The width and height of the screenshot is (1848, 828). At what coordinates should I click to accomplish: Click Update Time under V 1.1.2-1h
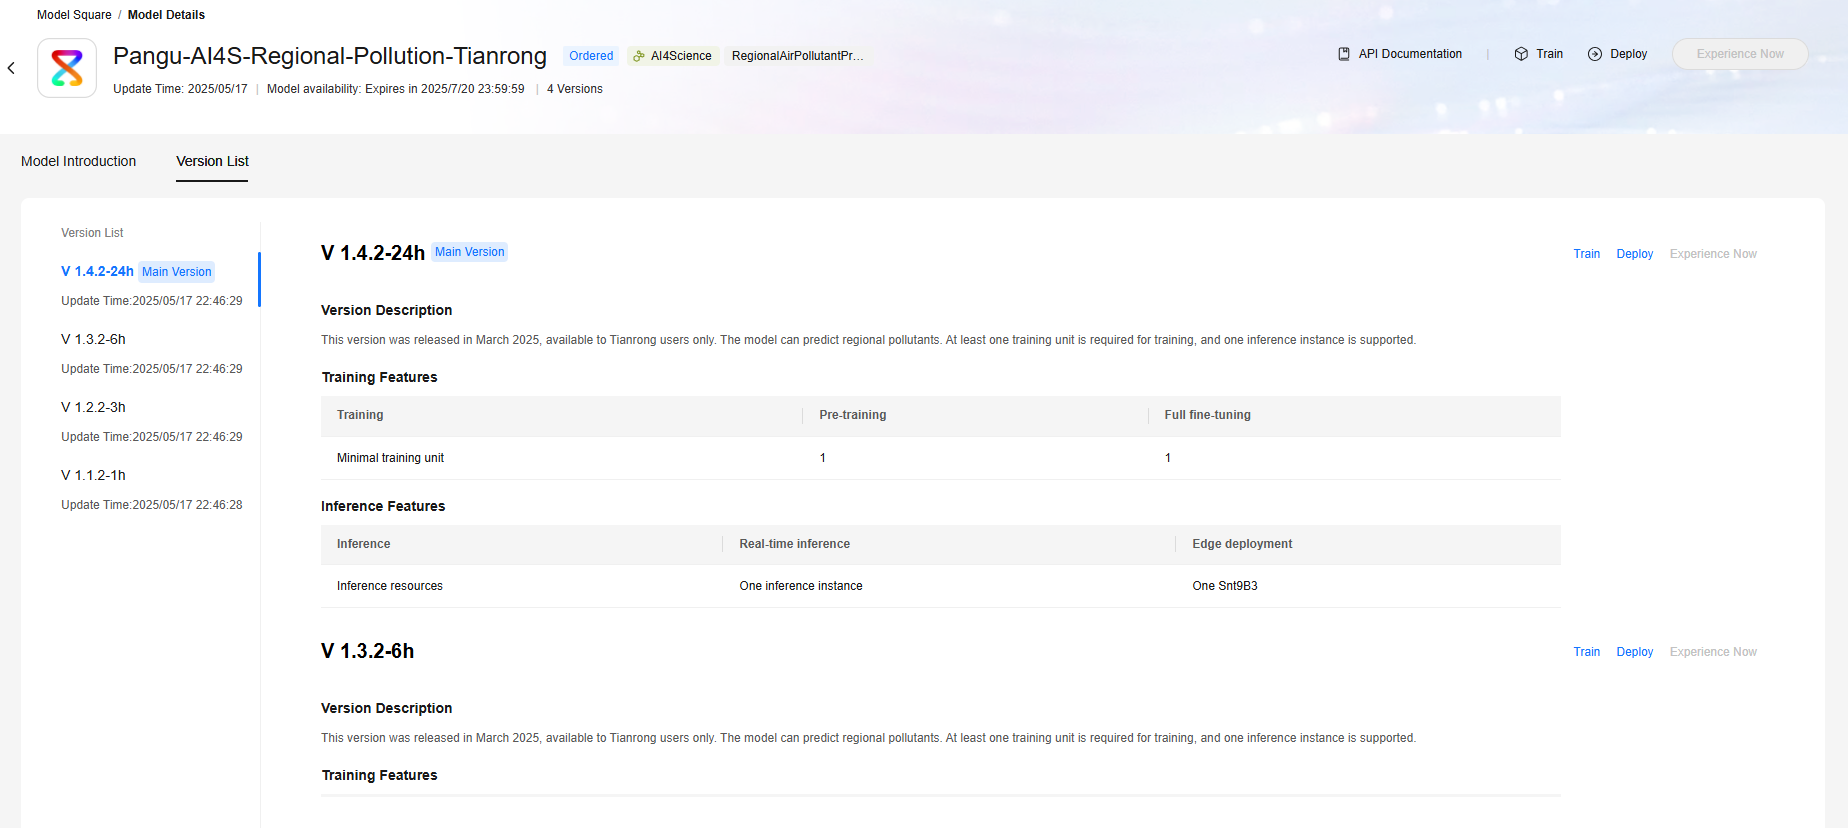tap(152, 505)
